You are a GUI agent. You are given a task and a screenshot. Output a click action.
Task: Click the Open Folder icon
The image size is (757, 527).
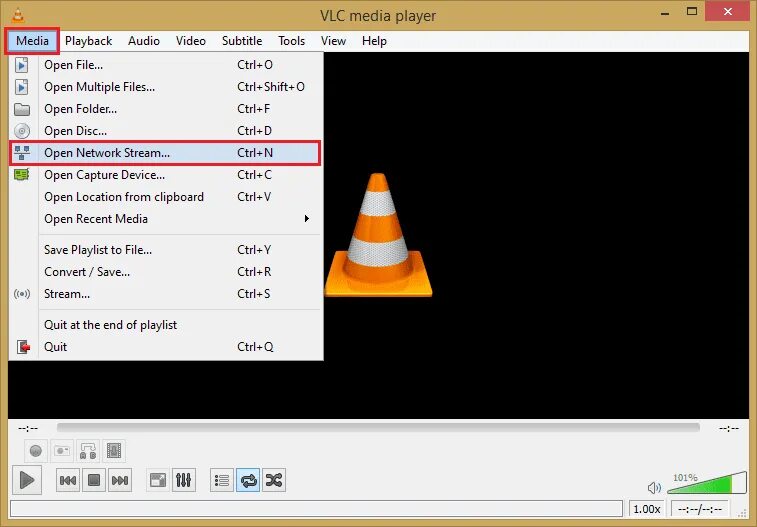tap(22, 109)
